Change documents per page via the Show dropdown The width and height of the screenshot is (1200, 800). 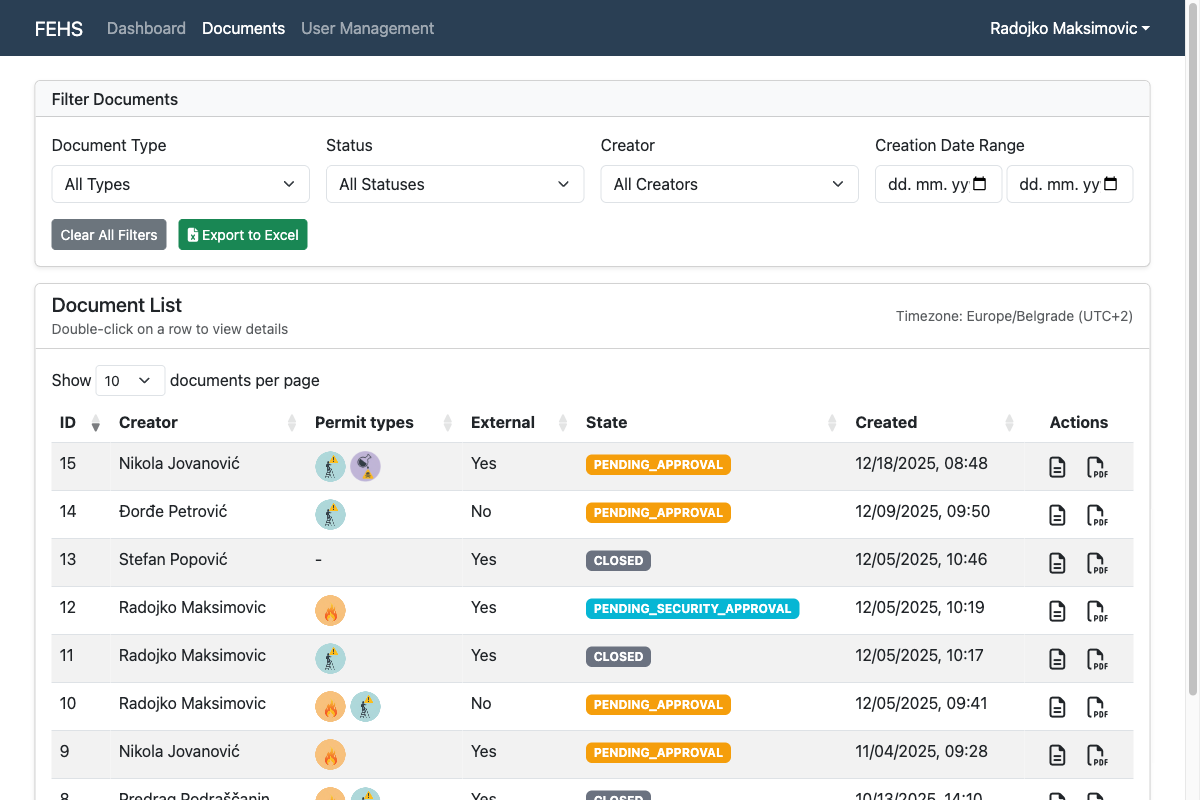click(129, 380)
